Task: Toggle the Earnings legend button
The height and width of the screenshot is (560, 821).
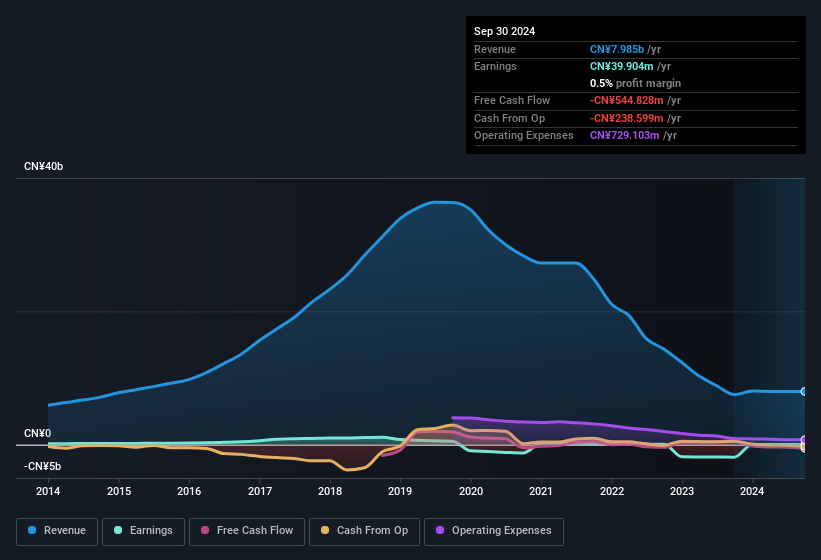Action: click(x=143, y=531)
